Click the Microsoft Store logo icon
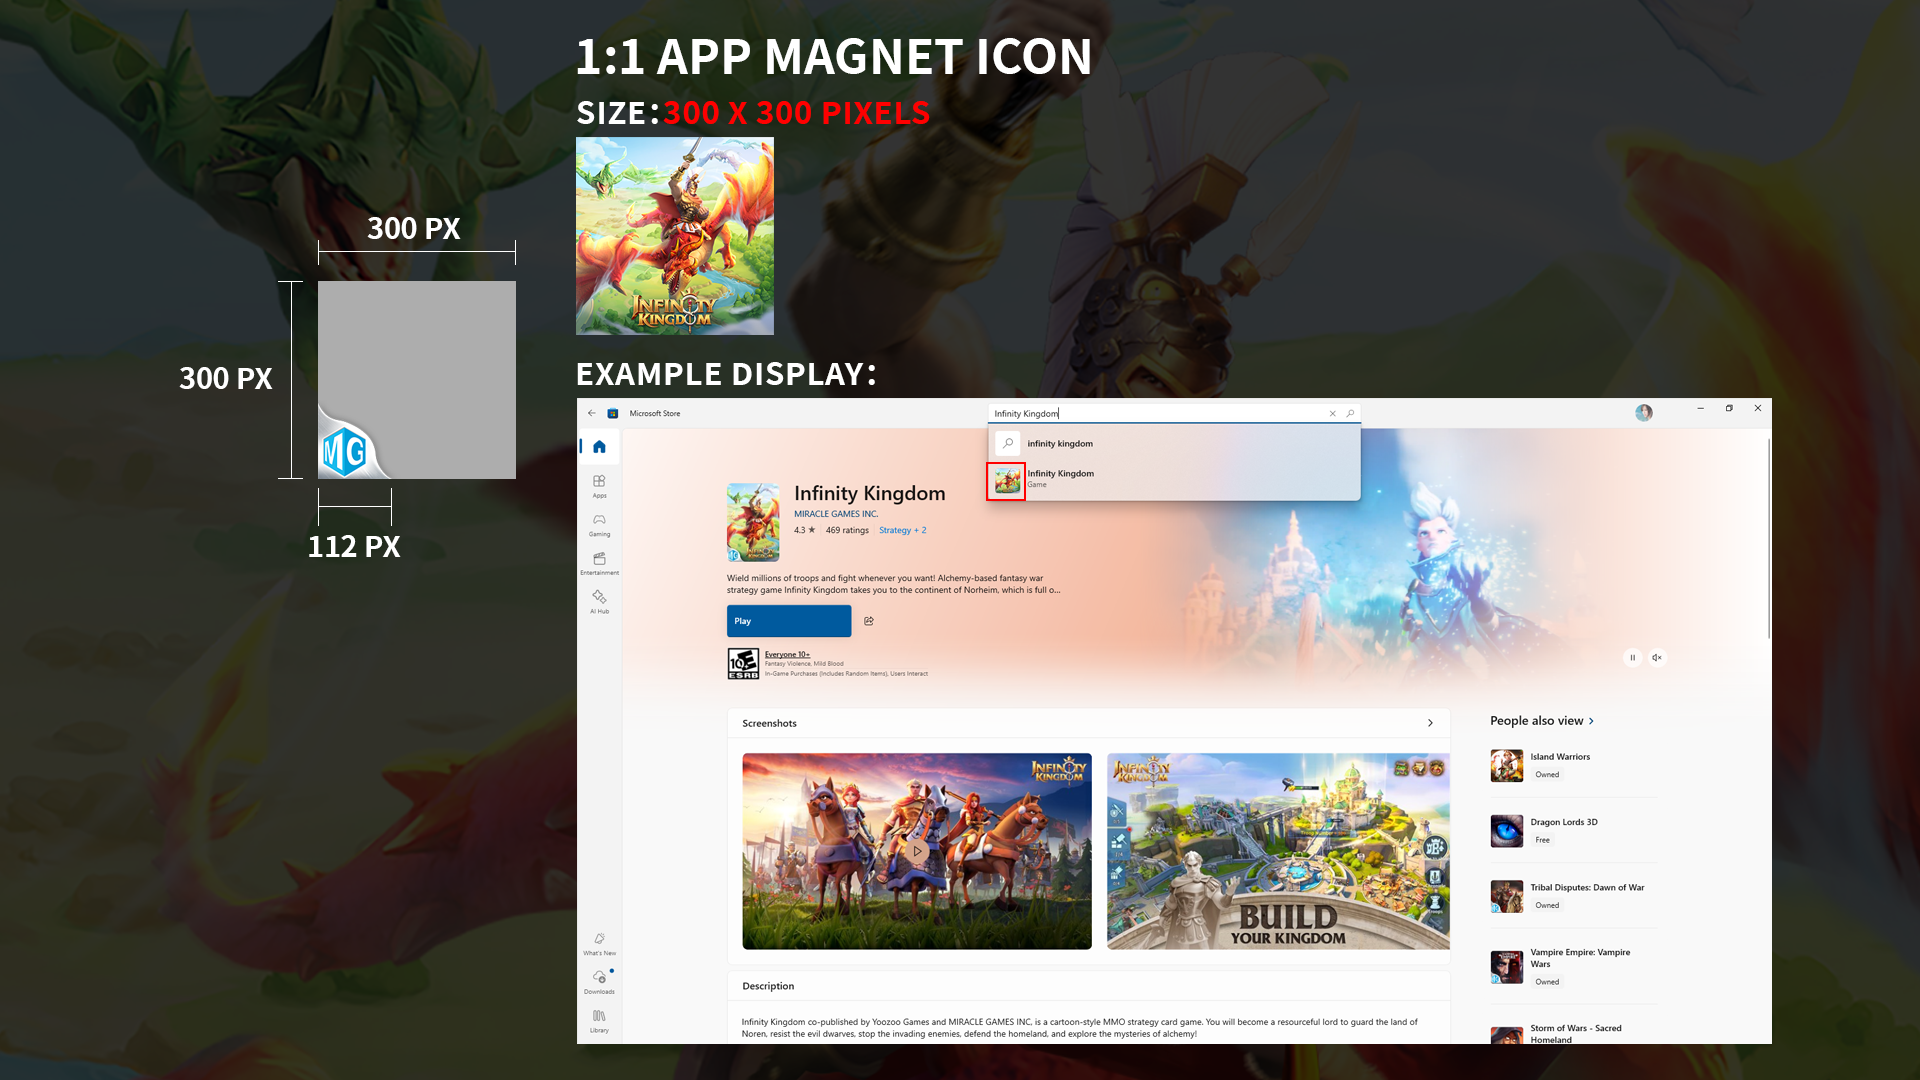The image size is (1920, 1080). (613, 413)
